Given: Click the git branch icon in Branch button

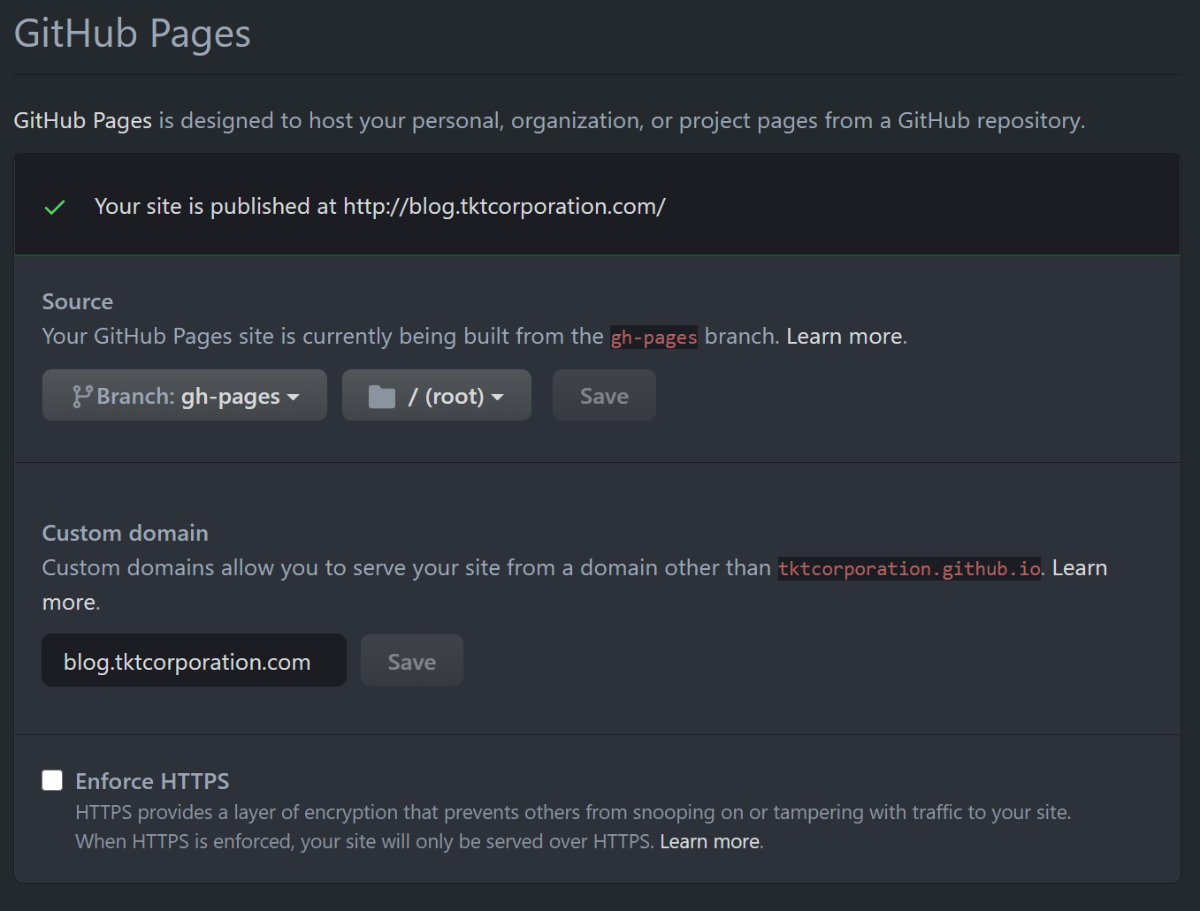Looking at the screenshot, I should click(x=82, y=397).
